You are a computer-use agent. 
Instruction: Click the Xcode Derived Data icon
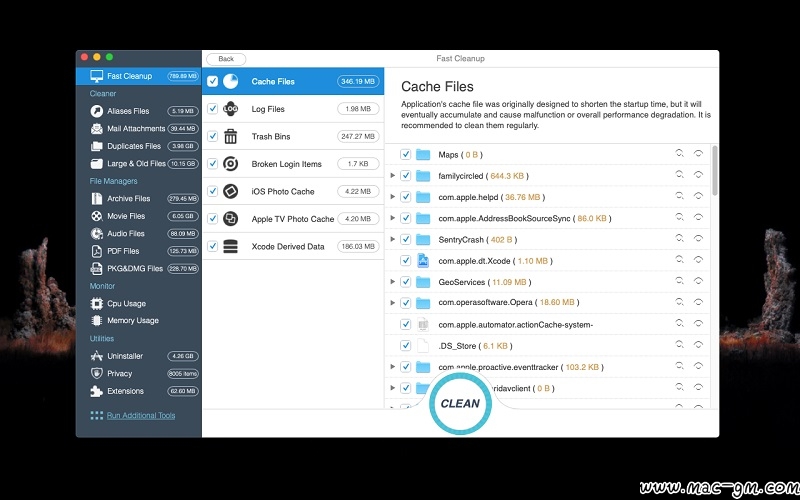coord(231,246)
